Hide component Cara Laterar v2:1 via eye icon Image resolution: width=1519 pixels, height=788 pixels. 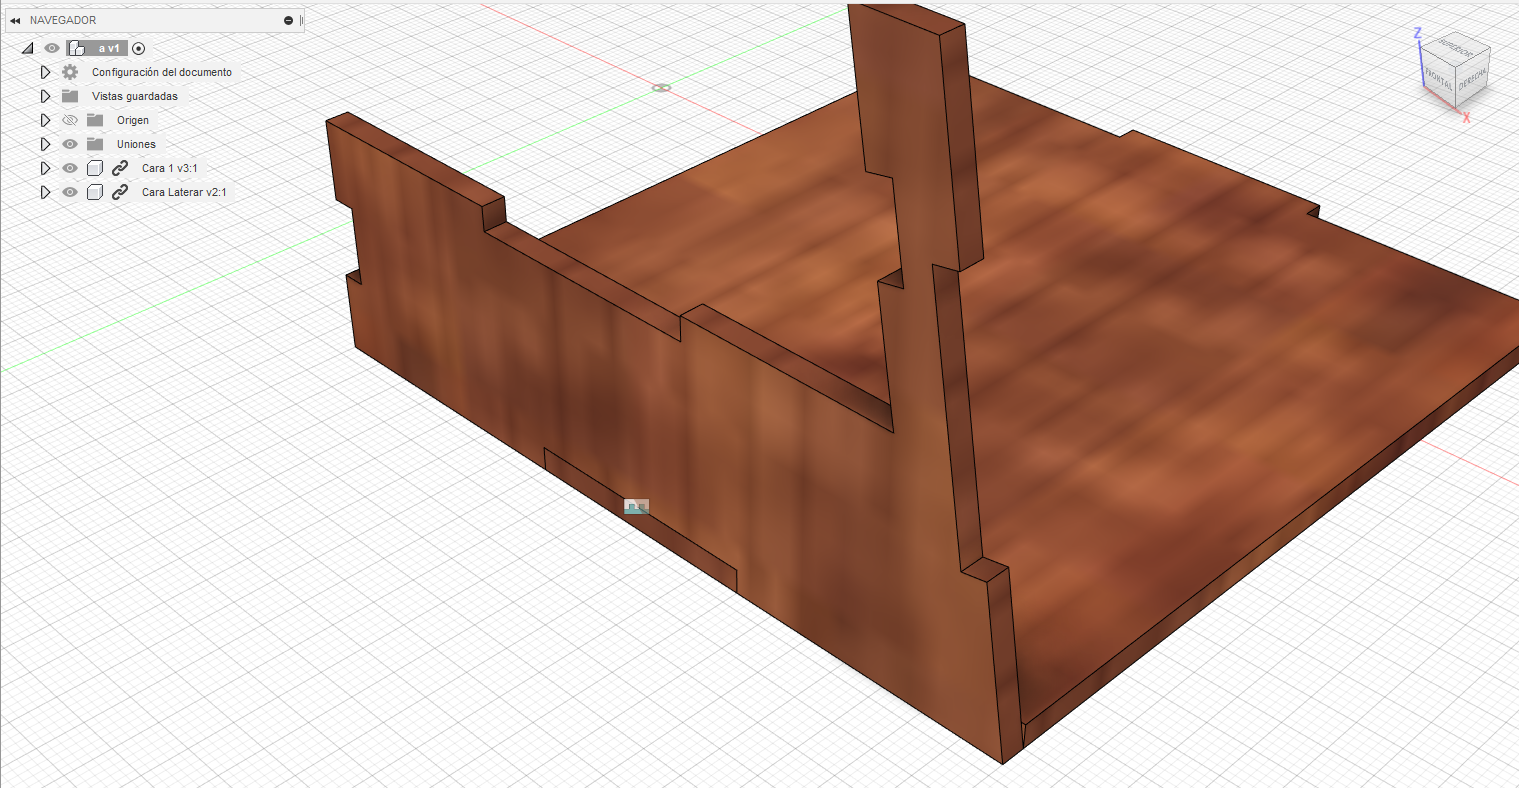(x=70, y=192)
